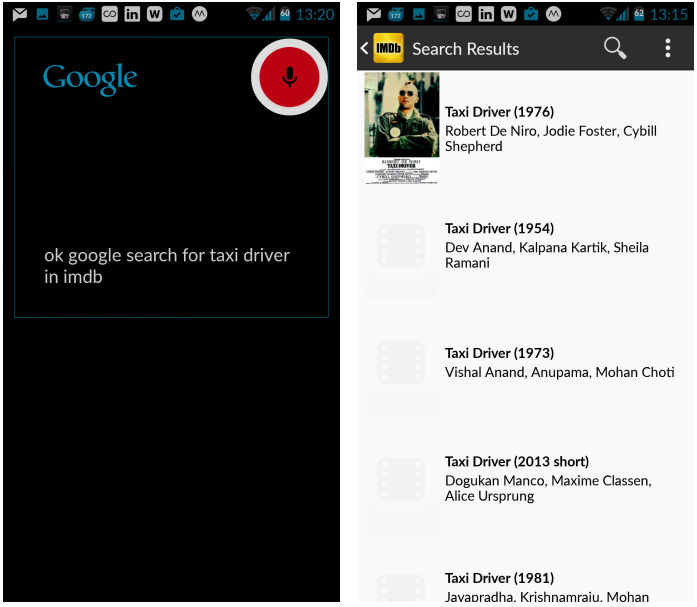Open the IMDb overflow menu dots

tap(668, 48)
